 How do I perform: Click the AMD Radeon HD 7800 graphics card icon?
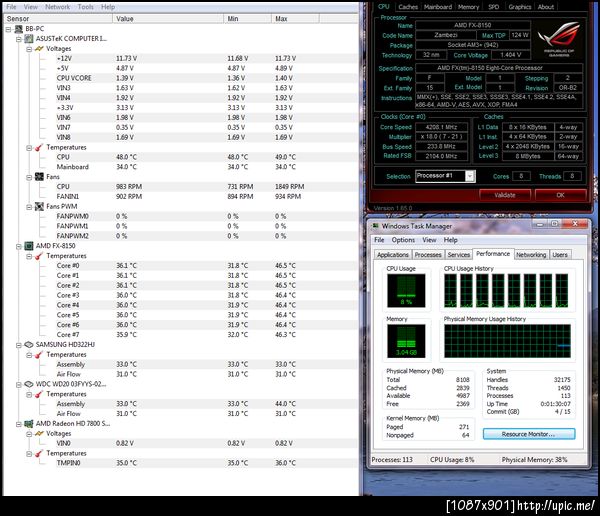click(x=29, y=424)
